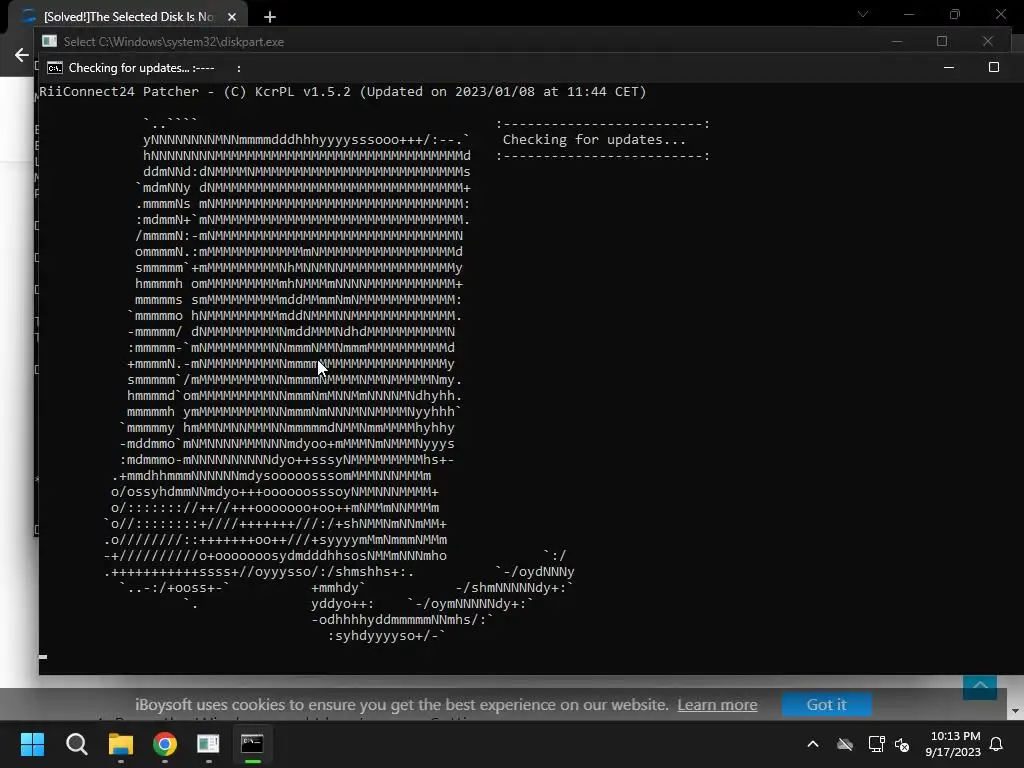
Task: Minimize the Checking for updates console window
Action: 949,67
